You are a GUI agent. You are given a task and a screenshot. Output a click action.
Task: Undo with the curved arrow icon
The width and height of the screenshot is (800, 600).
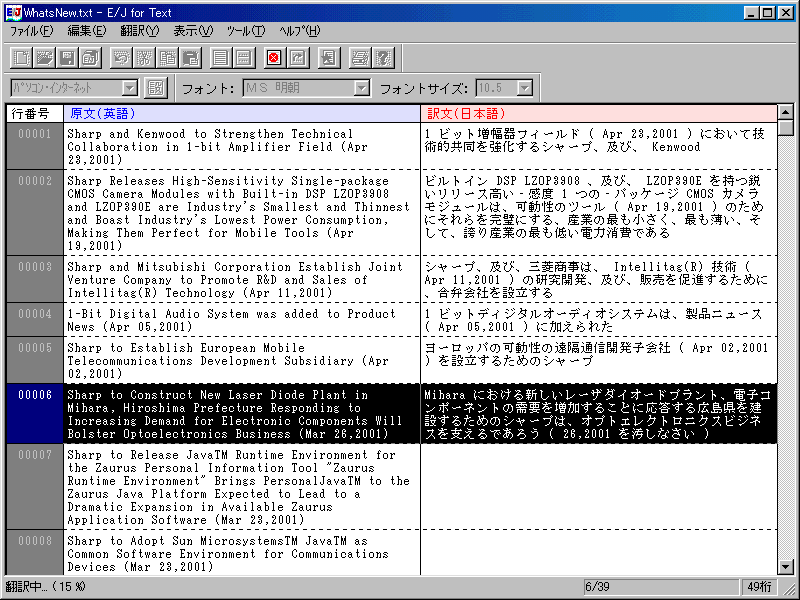tap(121, 58)
